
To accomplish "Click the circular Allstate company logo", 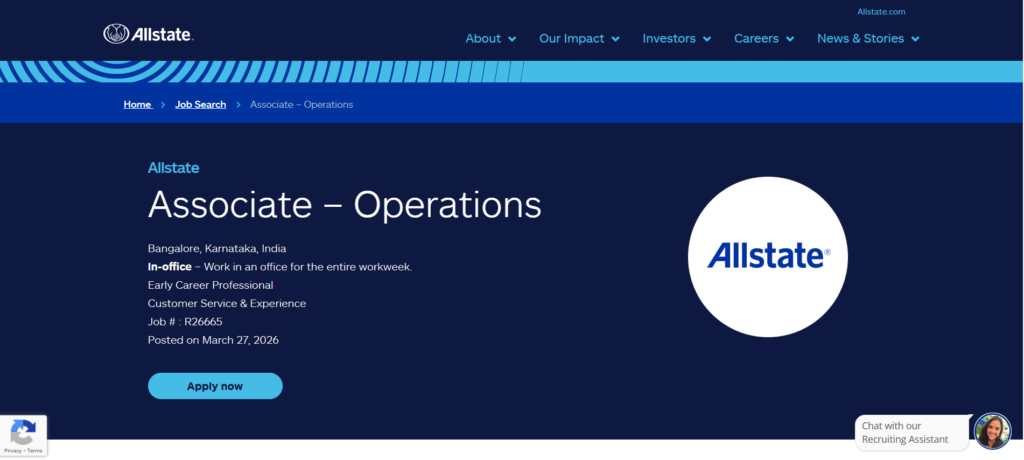I will [x=768, y=257].
